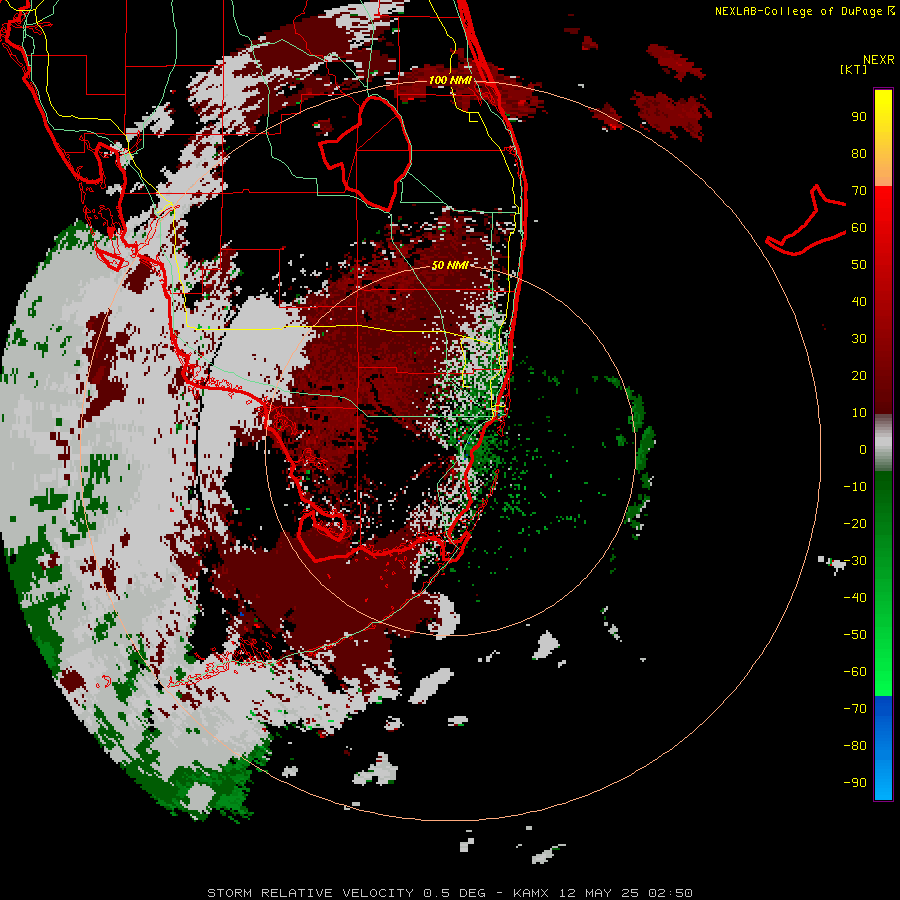Click the -10 value on velocity scale

855,487
